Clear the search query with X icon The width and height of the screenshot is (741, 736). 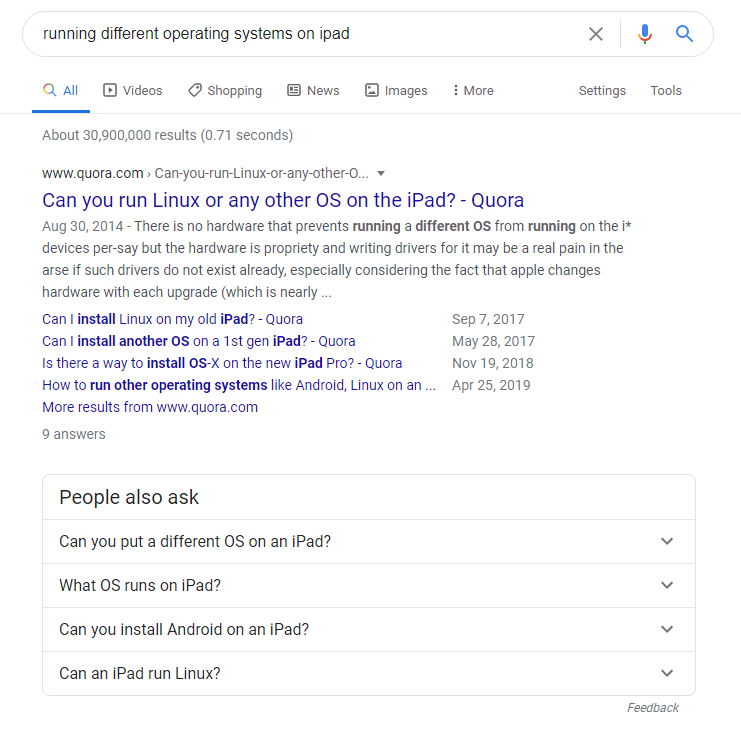click(x=595, y=34)
